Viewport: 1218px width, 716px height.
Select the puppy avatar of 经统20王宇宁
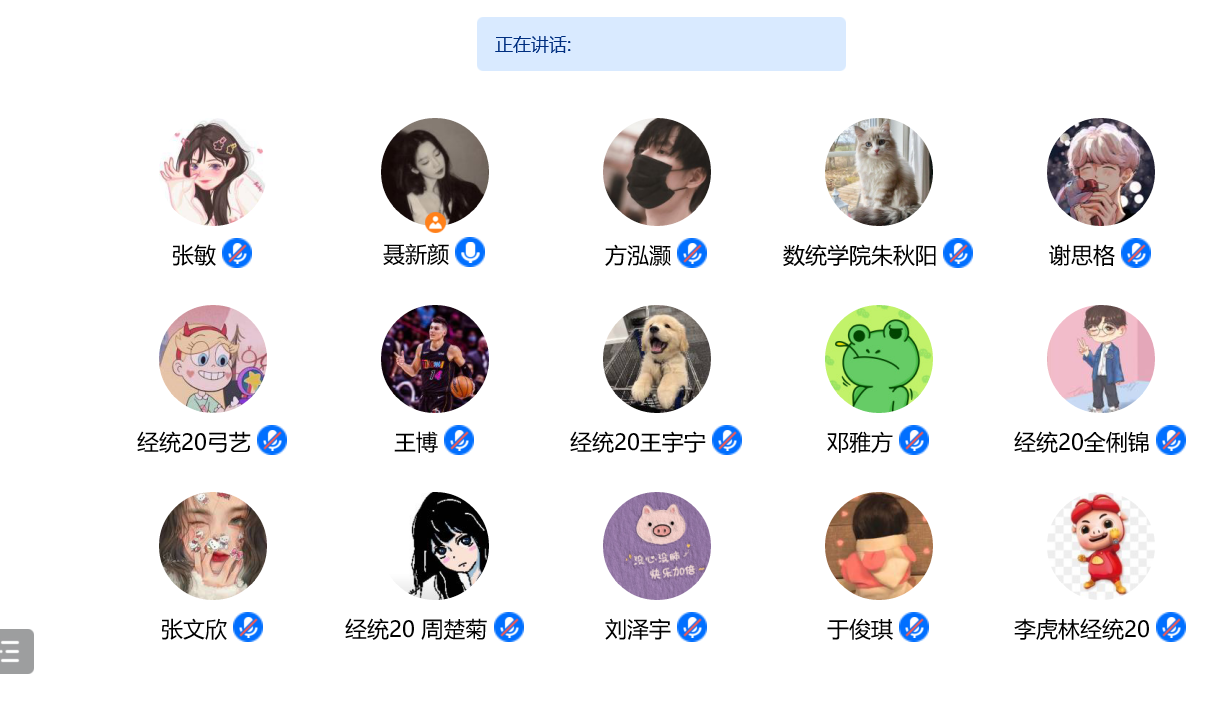coord(657,359)
